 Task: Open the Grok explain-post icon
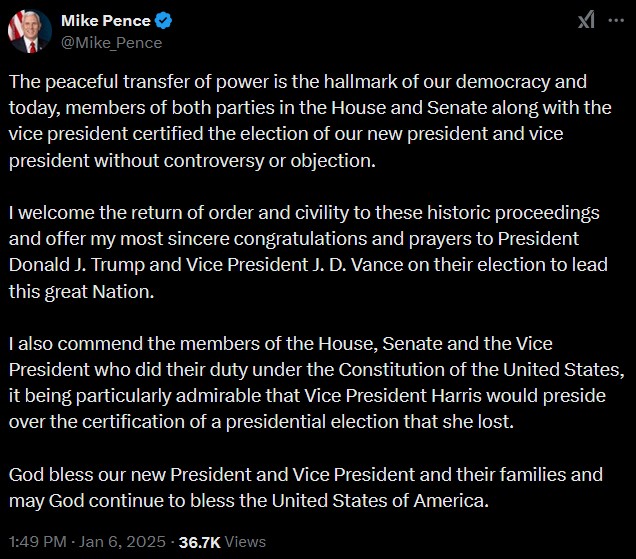587,20
